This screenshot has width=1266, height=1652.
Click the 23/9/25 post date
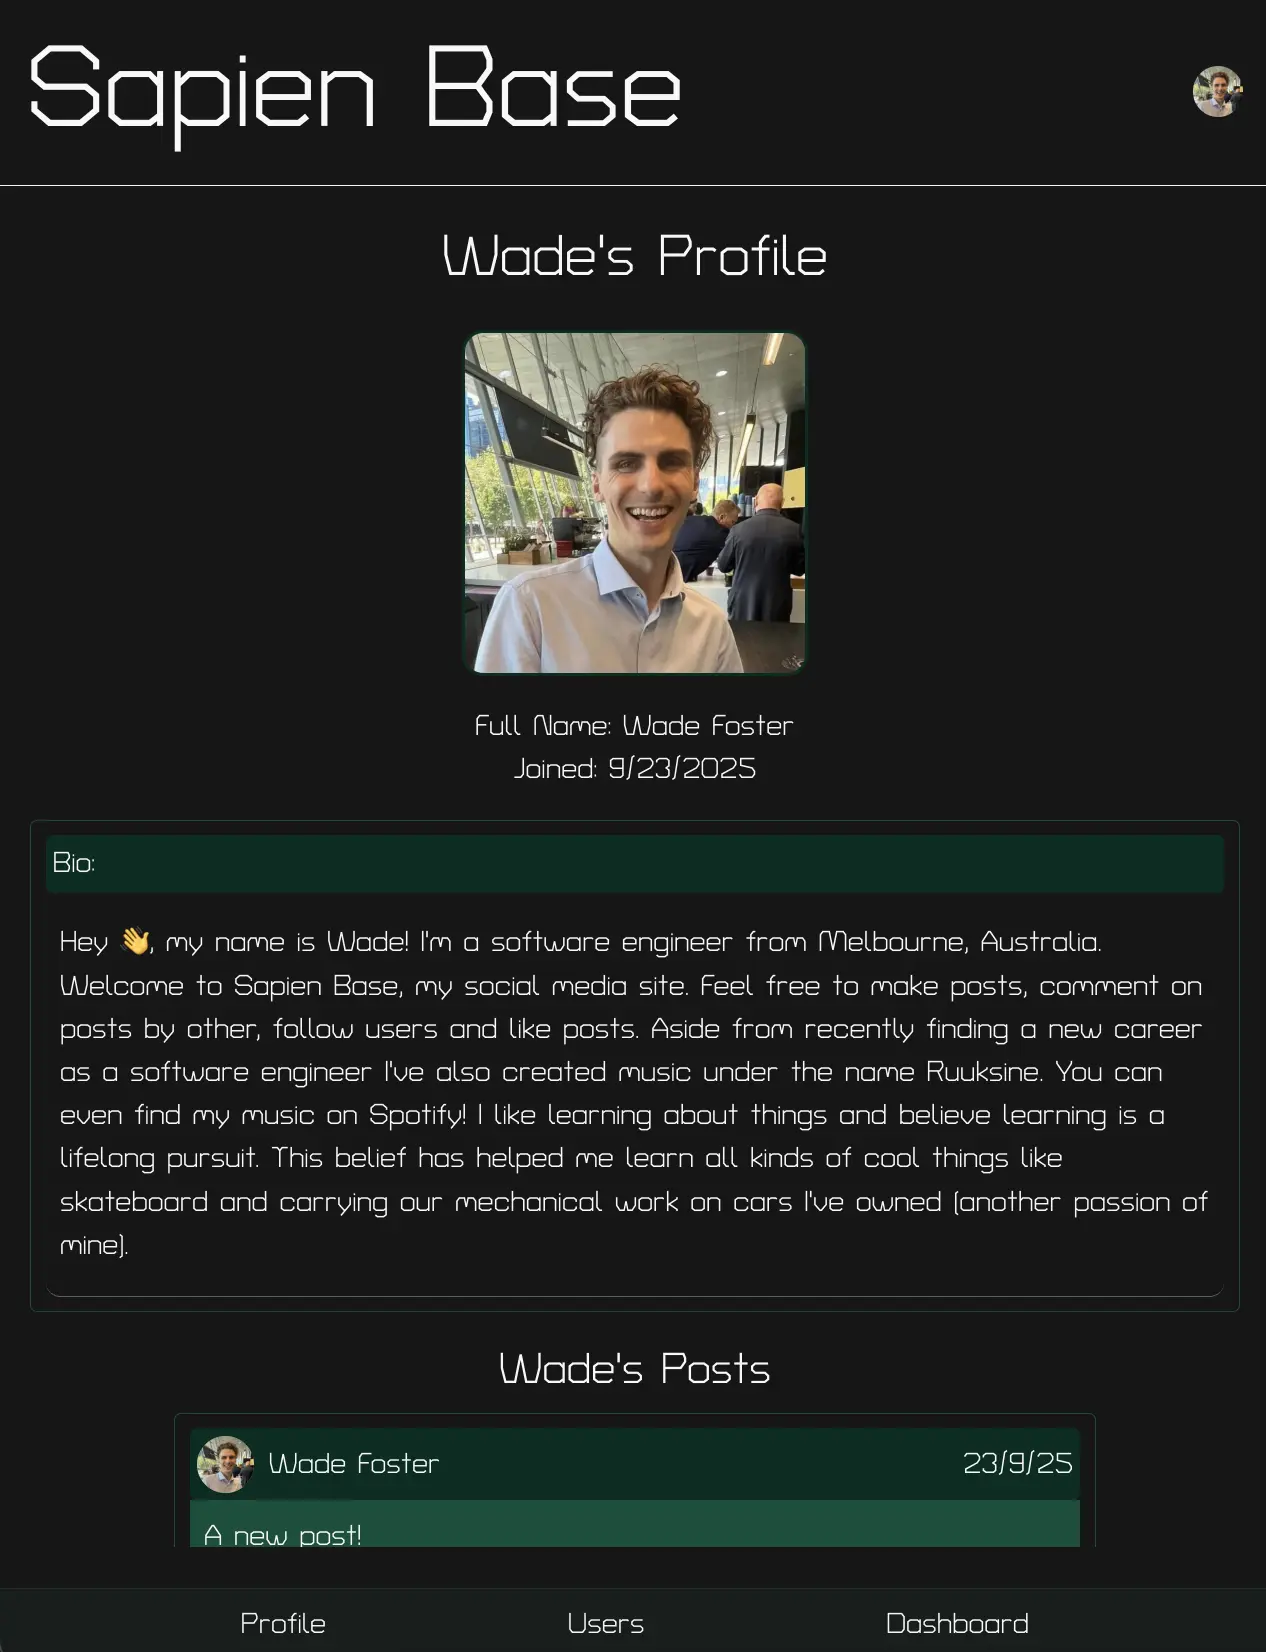pos(1017,1464)
